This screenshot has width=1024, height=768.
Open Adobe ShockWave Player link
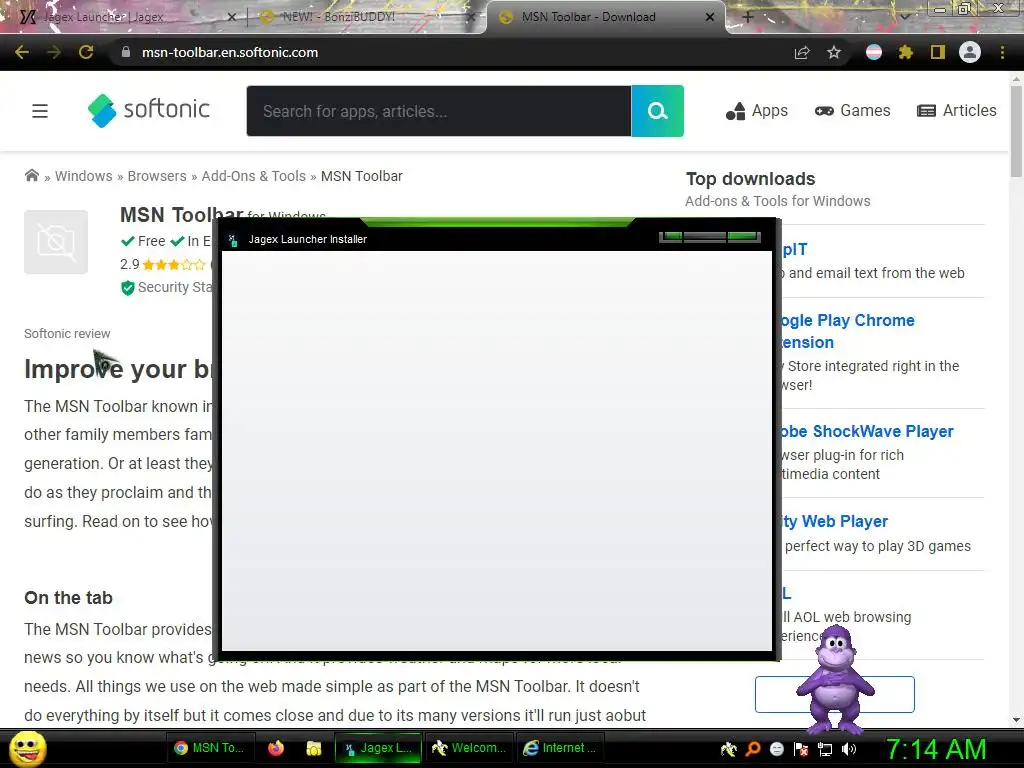(867, 431)
